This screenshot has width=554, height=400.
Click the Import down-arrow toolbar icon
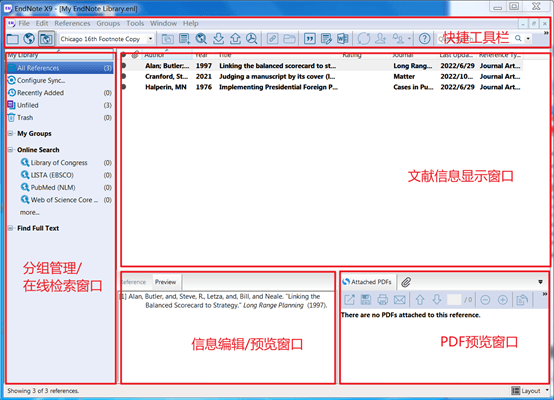(218, 39)
